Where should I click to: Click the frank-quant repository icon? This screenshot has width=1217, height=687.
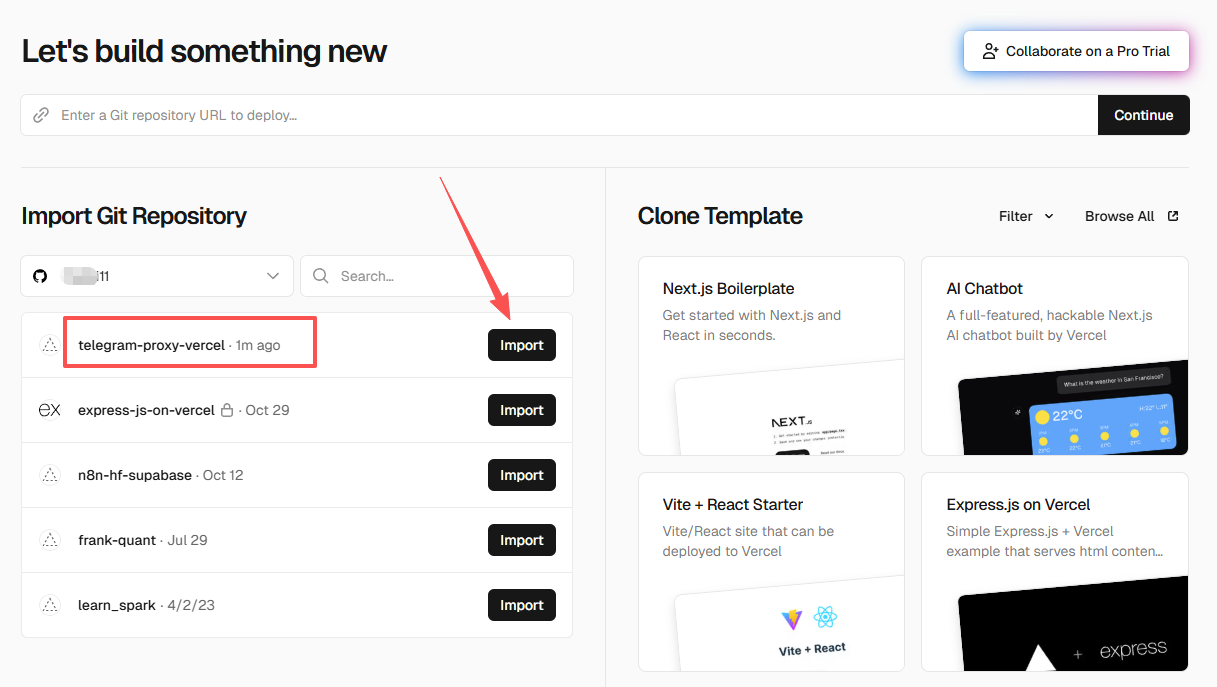pyautogui.click(x=49, y=540)
